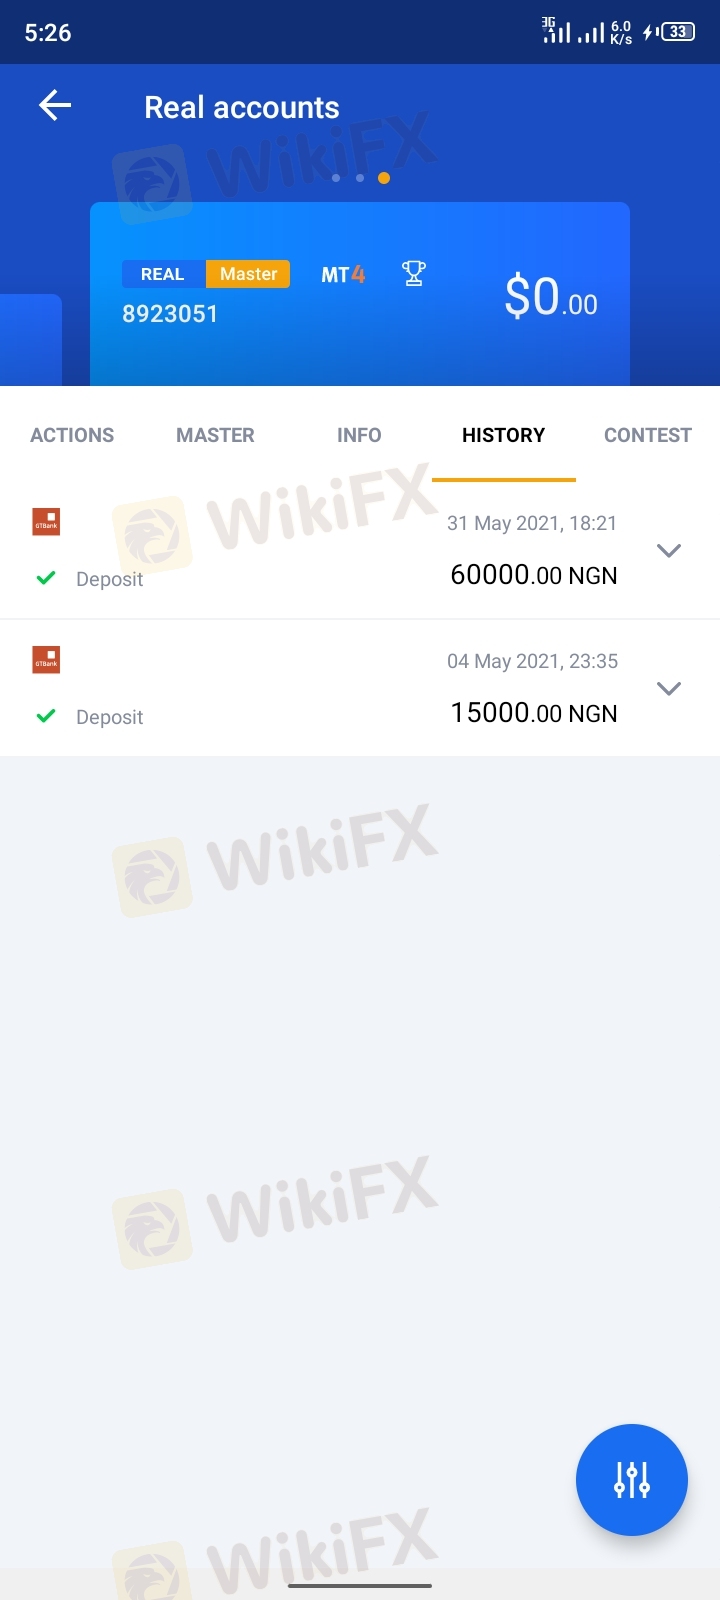Tap the previous account card on left edge
Viewport: 720px width, 1600px height.
[31, 340]
